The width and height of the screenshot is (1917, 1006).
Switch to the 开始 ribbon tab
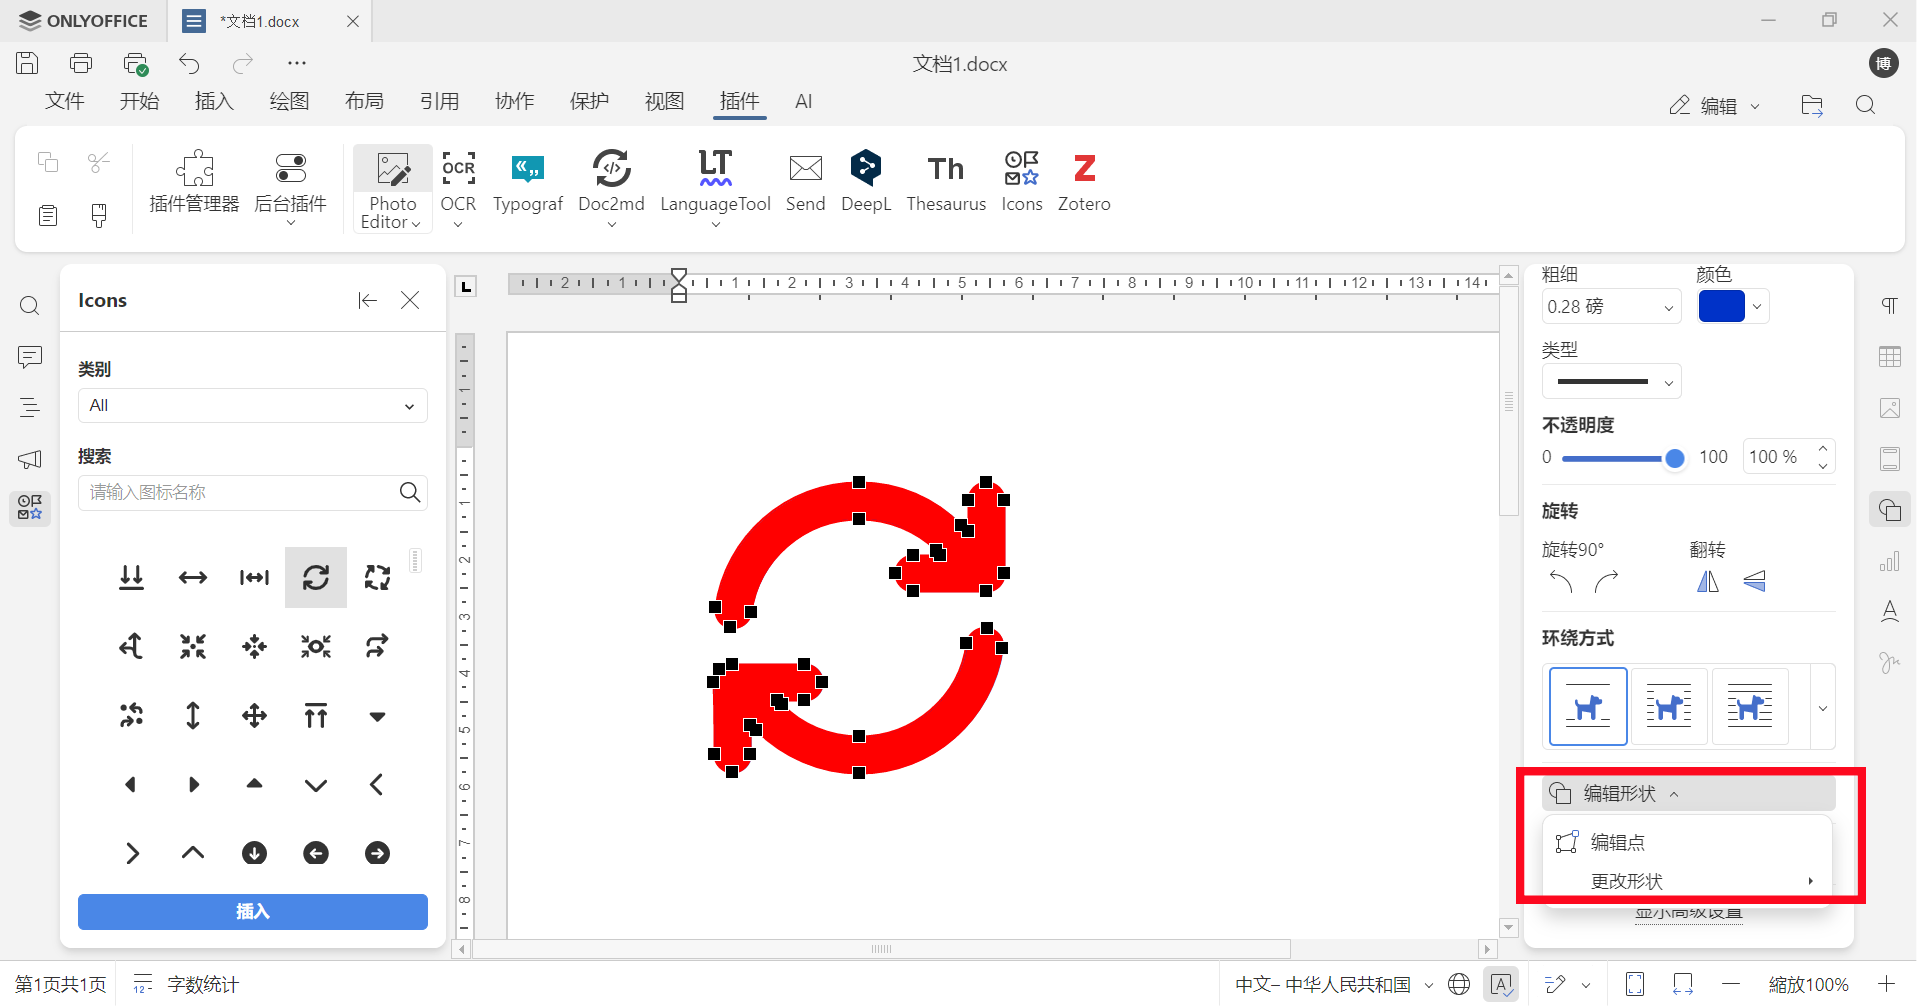point(139,101)
